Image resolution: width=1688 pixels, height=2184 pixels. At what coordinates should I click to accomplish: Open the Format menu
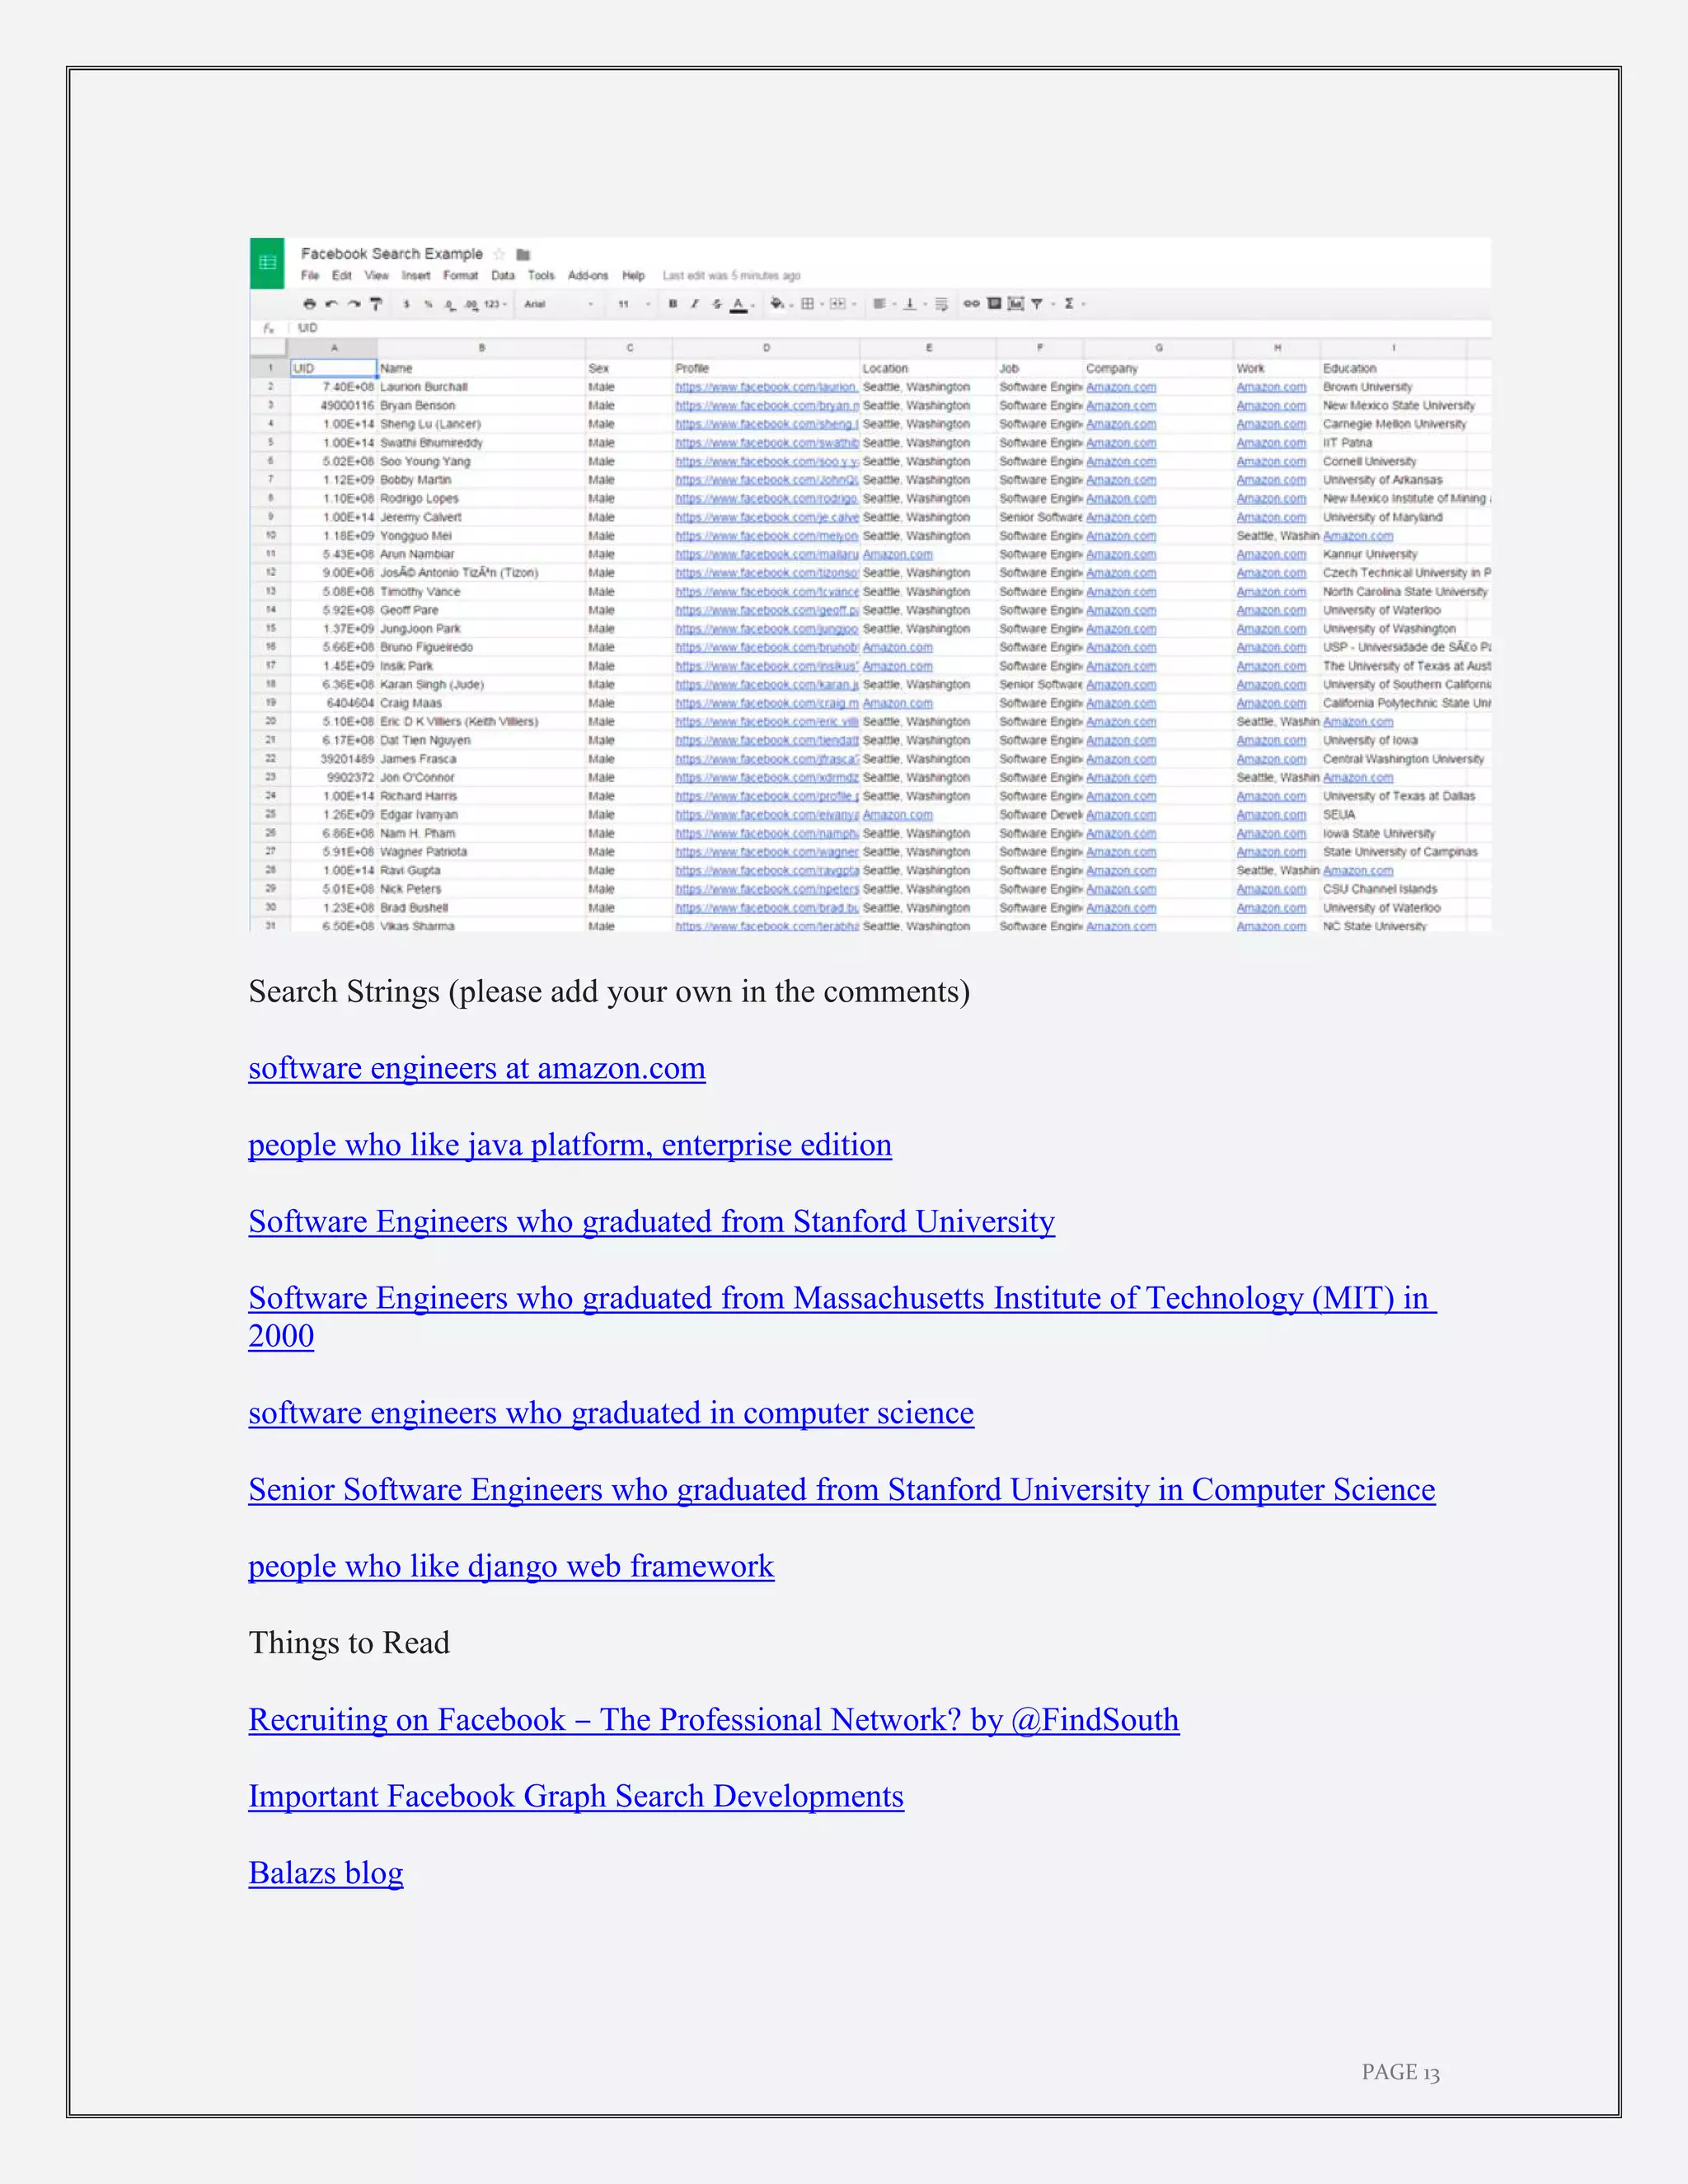[x=460, y=276]
